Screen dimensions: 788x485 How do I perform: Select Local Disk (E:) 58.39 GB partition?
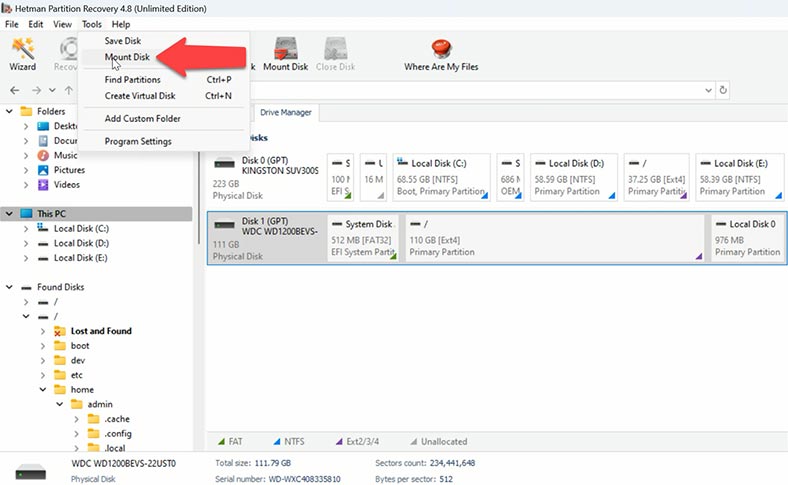coord(740,177)
